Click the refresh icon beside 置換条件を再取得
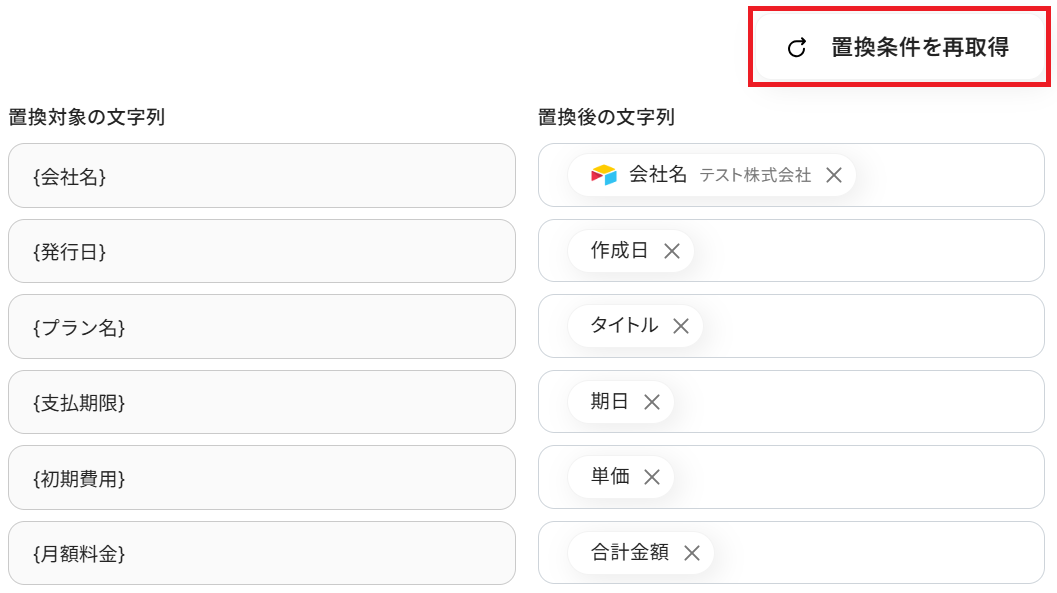This screenshot has height=593, width=1057. tap(797, 48)
